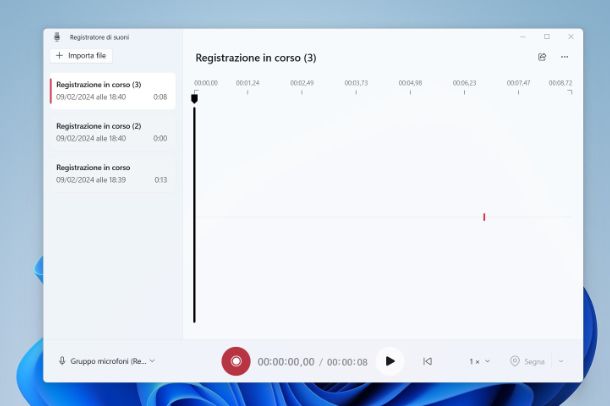Select the Registrazione in corso (3) recording
Image resolution: width=610 pixels, height=406 pixels.
coord(111,91)
